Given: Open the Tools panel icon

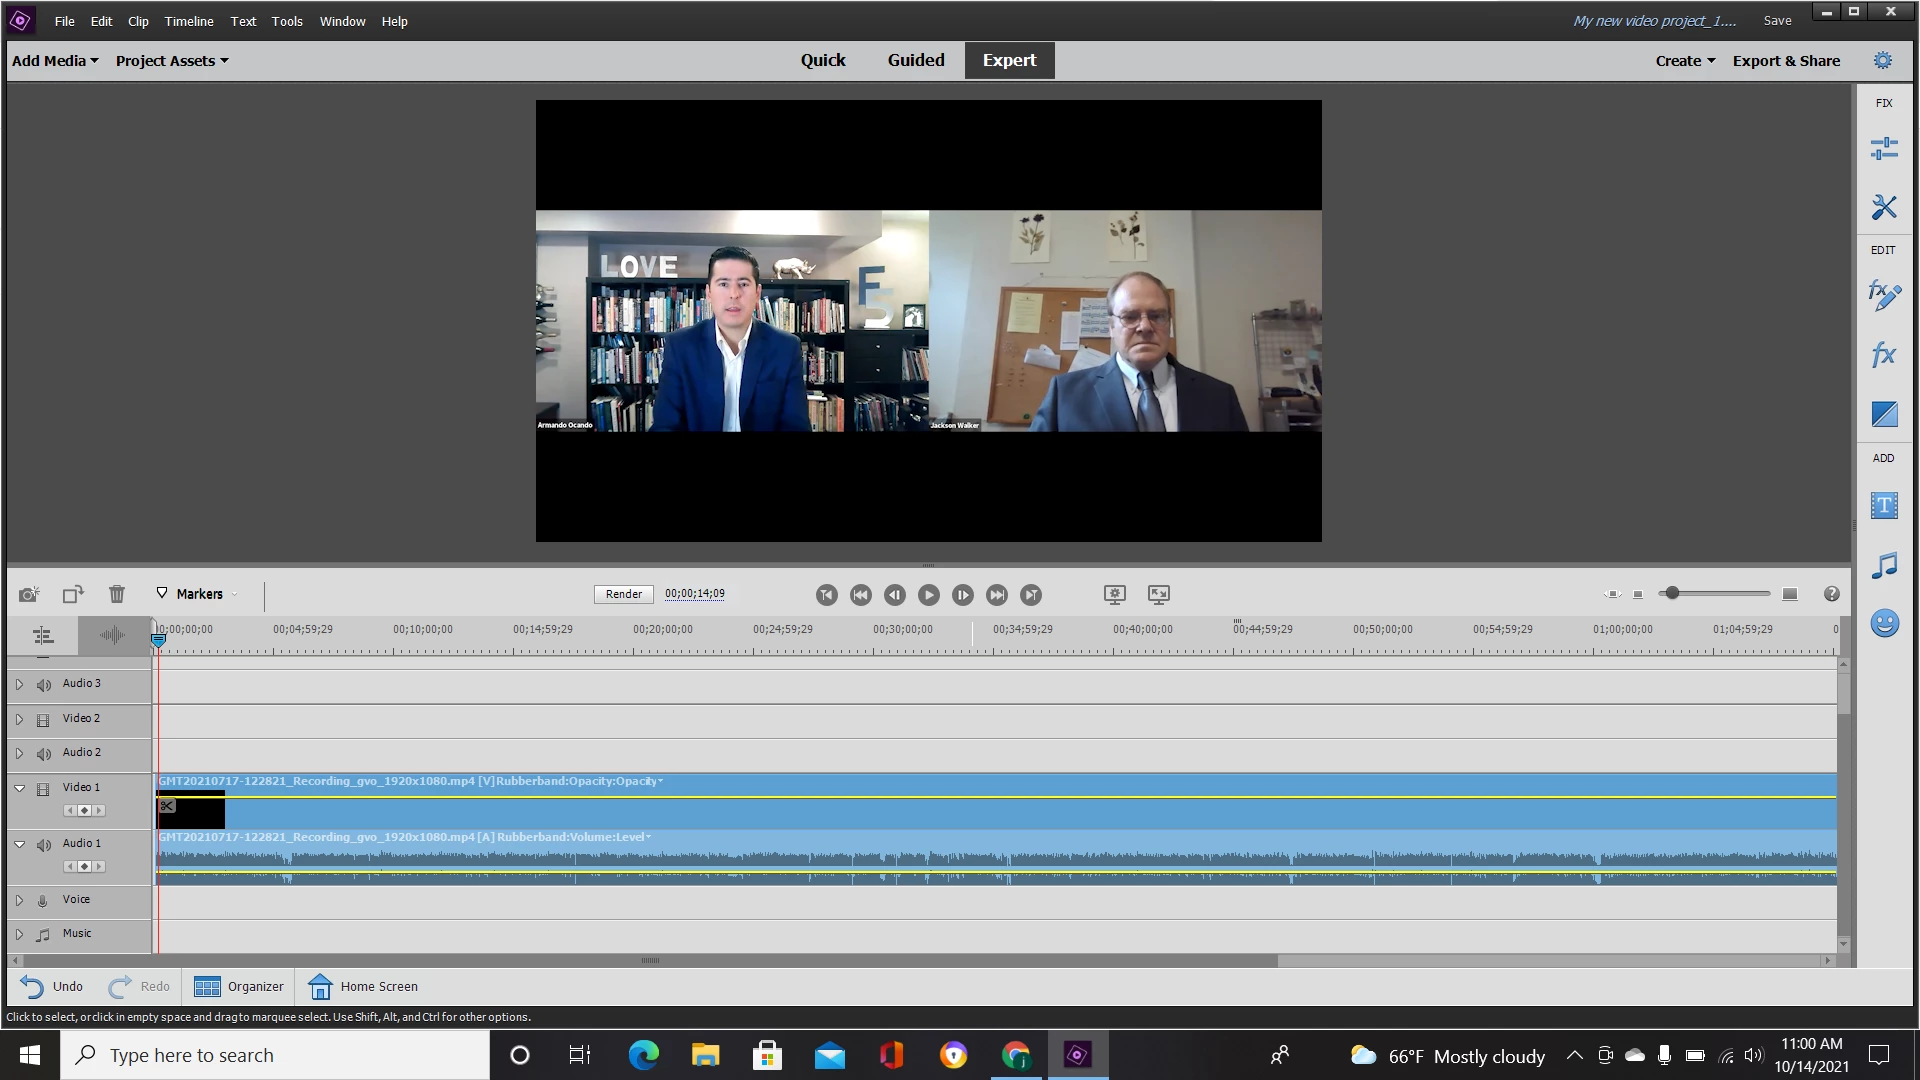Looking at the screenshot, I should pos(1884,207).
